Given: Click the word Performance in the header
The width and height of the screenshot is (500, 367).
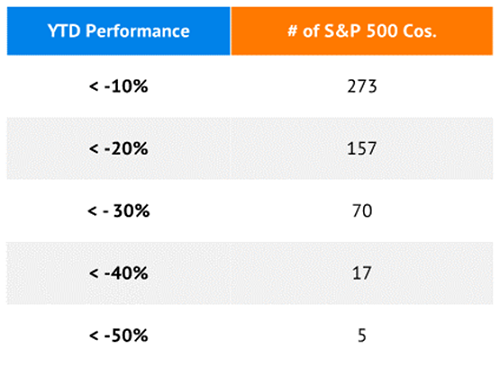Looking at the screenshot, I should pyautogui.click(x=138, y=31).
